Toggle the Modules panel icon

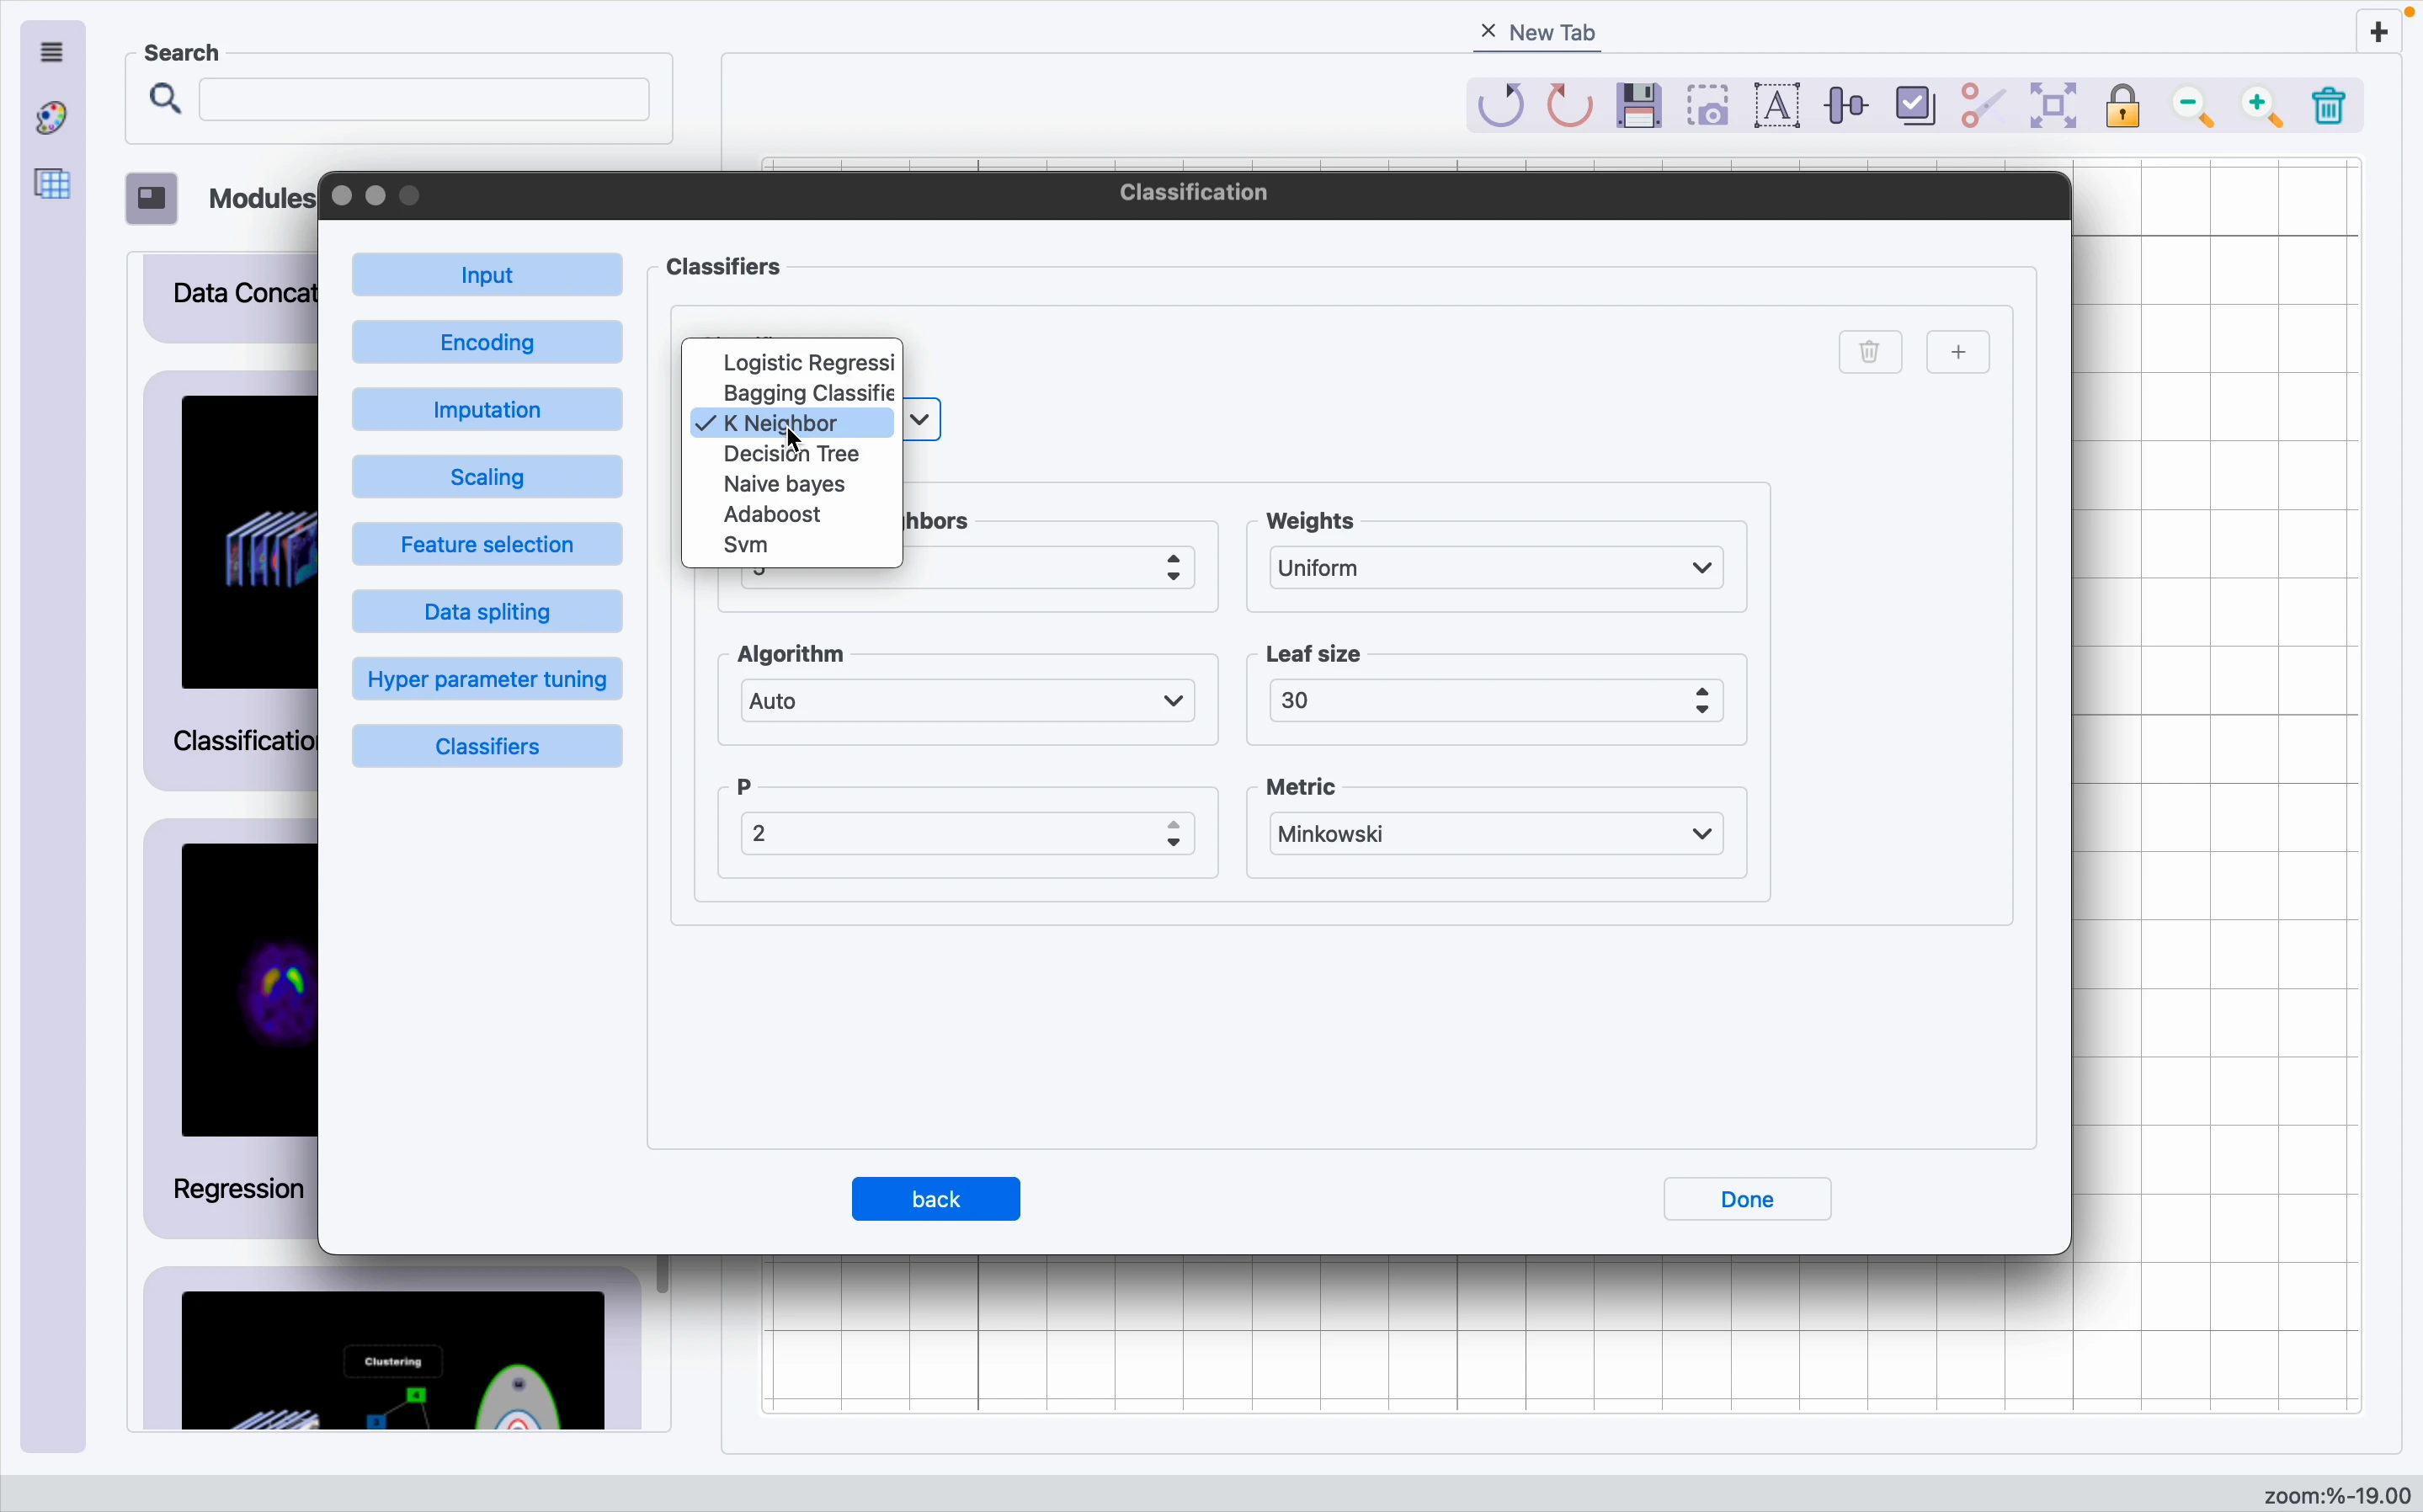point(152,199)
